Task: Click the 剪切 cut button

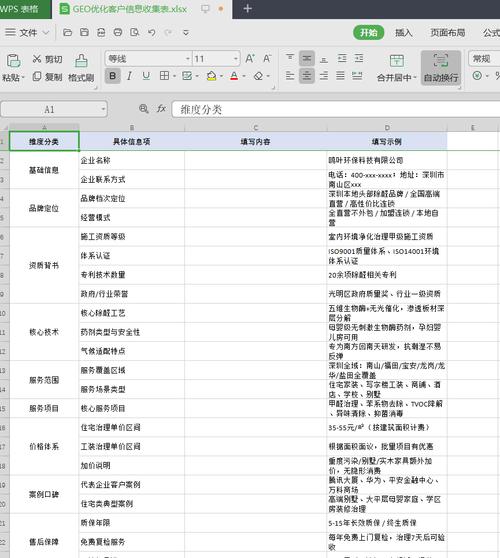Action: (47, 59)
